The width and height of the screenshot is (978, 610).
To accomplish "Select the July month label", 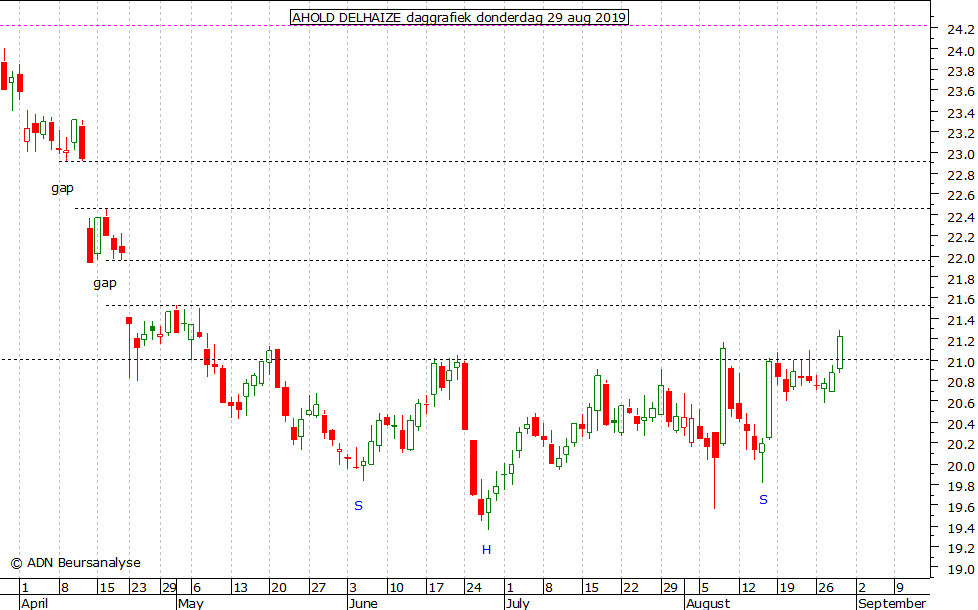I will pos(518,603).
